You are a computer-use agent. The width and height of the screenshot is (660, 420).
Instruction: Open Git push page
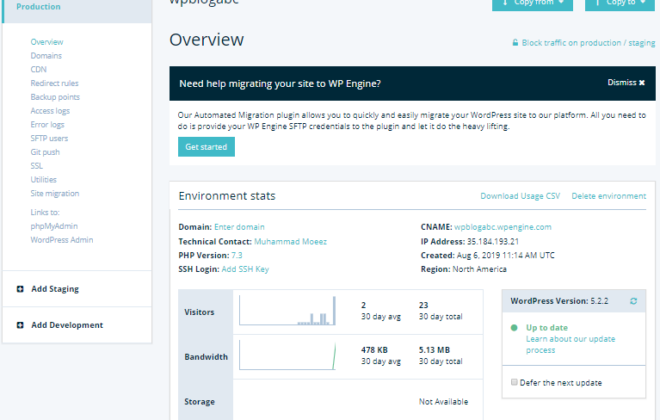45,152
